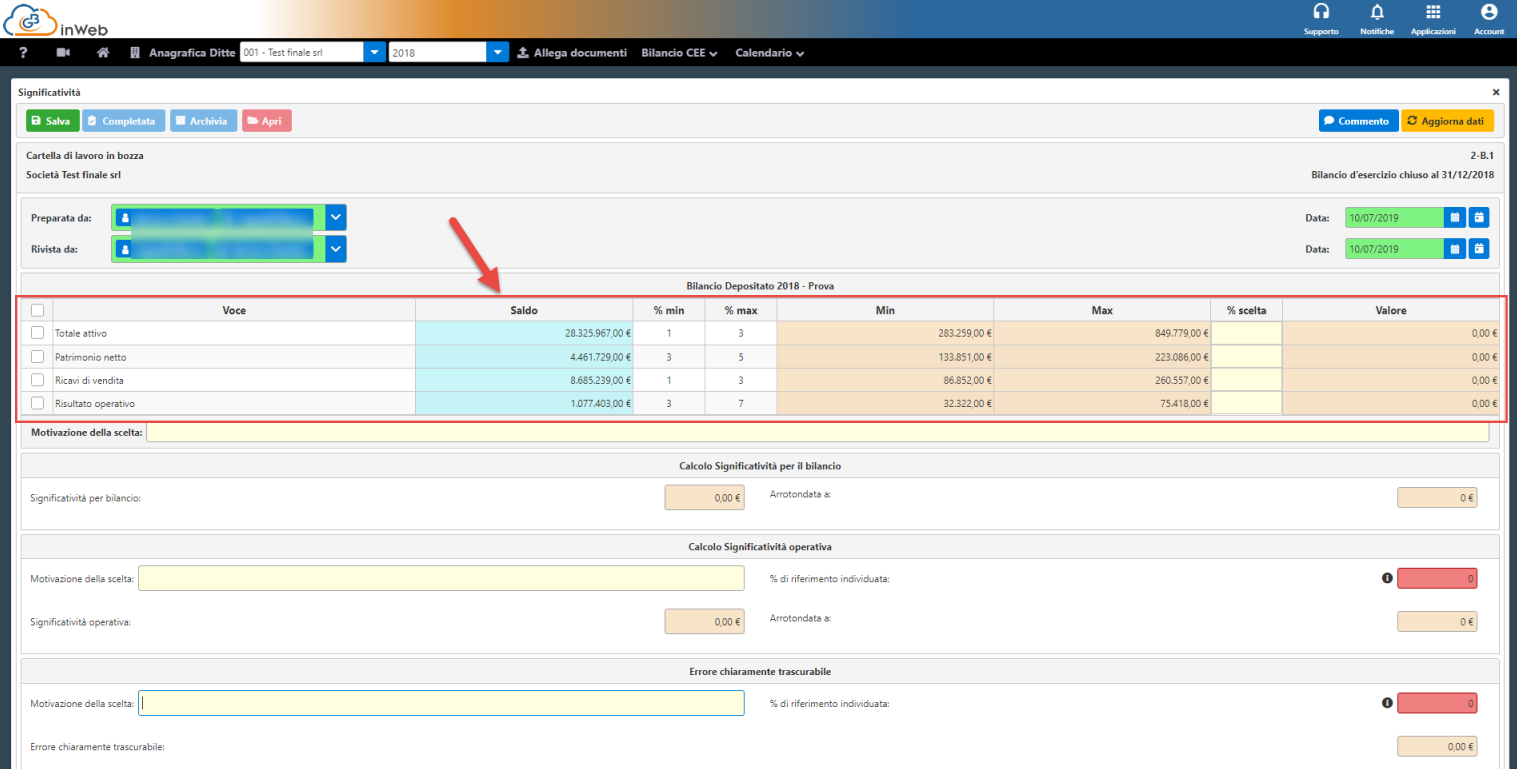
Task: Open the Supporto headset icon
Action: pyautogui.click(x=1321, y=12)
